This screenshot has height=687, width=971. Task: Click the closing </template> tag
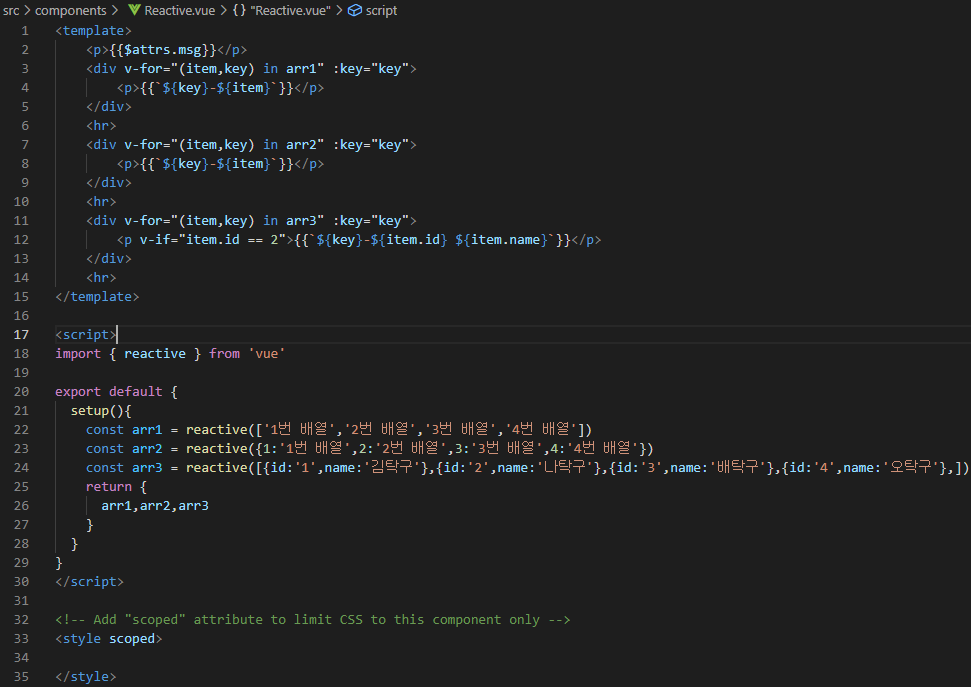pyautogui.click(x=97, y=297)
